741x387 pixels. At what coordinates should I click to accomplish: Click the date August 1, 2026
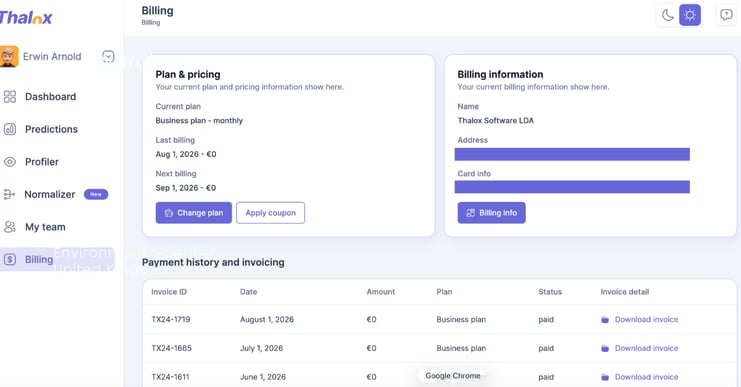click(267, 319)
